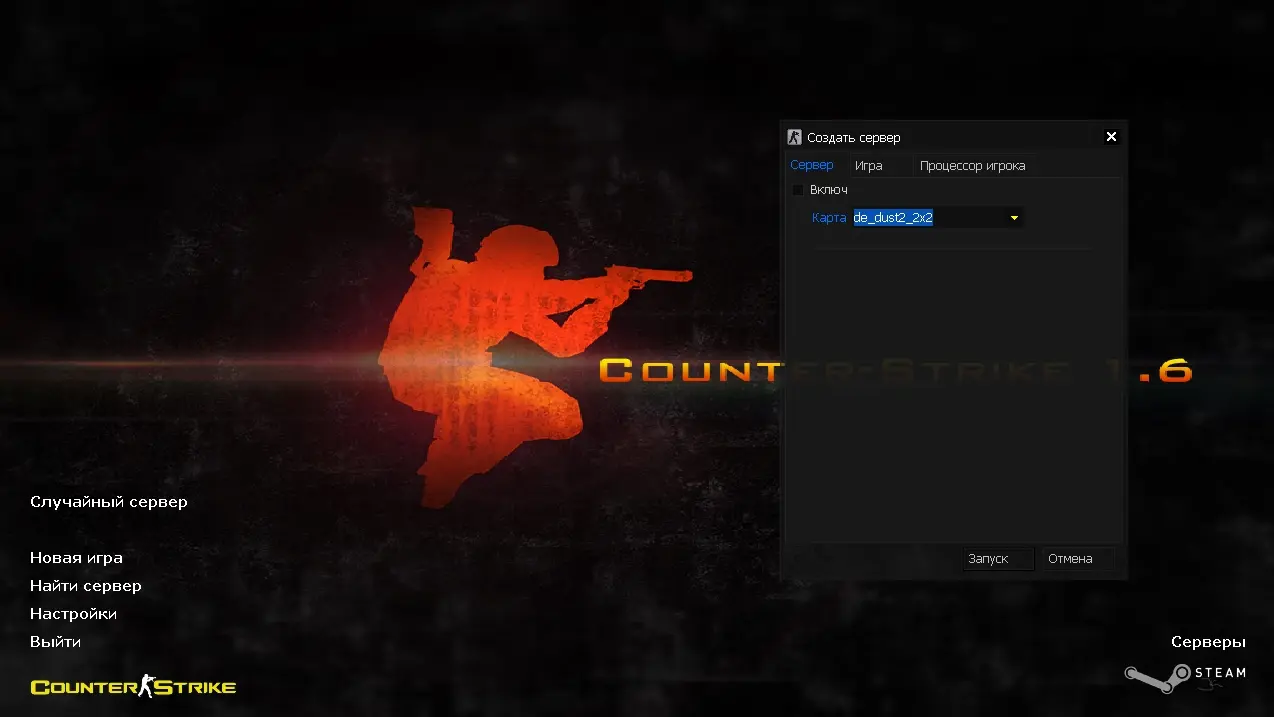Switch to the Игра tab
The image size is (1274, 717).
pyautogui.click(x=868, y=165)
